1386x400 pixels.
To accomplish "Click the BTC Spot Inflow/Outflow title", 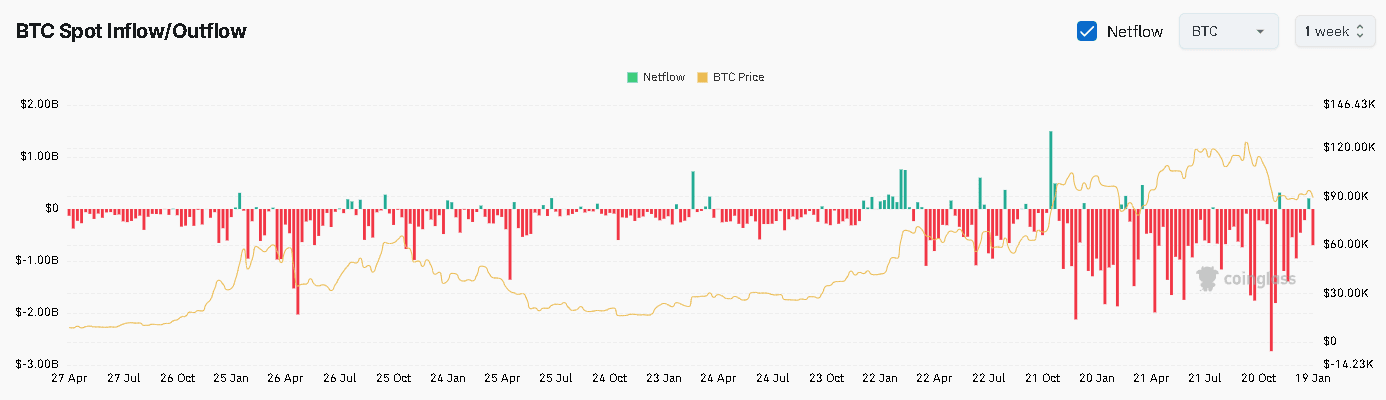I will [131, 31].
